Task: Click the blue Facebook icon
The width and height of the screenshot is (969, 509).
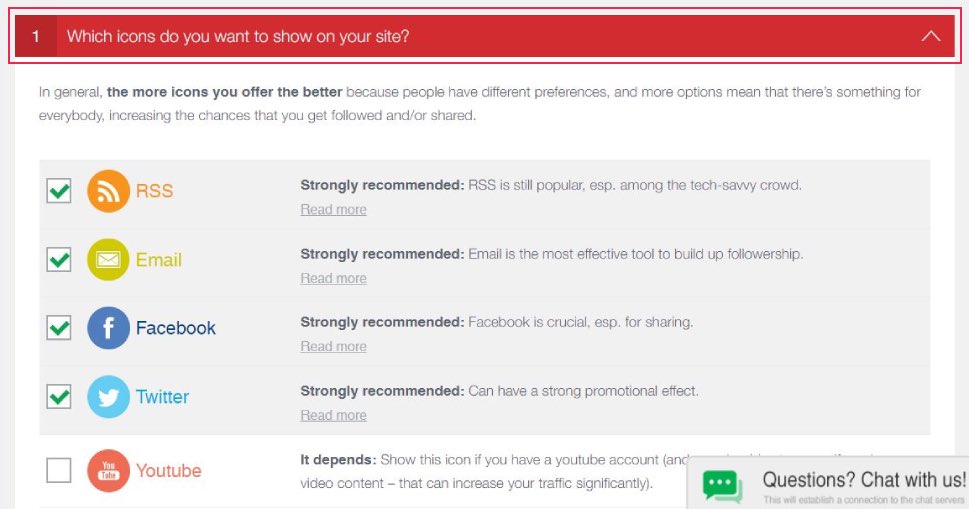Action: [x=108, y=328]
